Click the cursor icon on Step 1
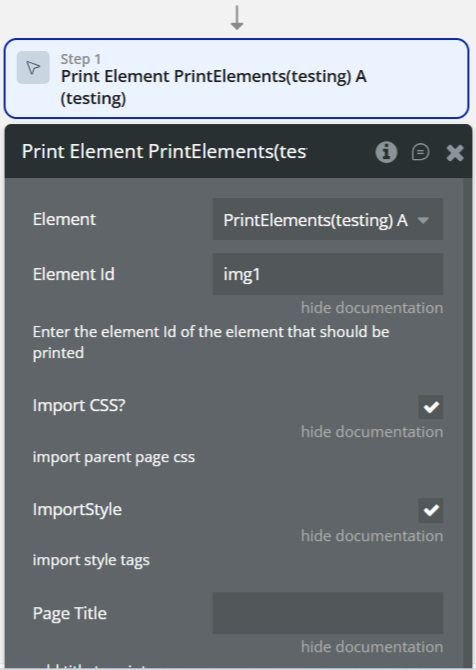Viewport: 476px width, 670px height. pos(33,68)
